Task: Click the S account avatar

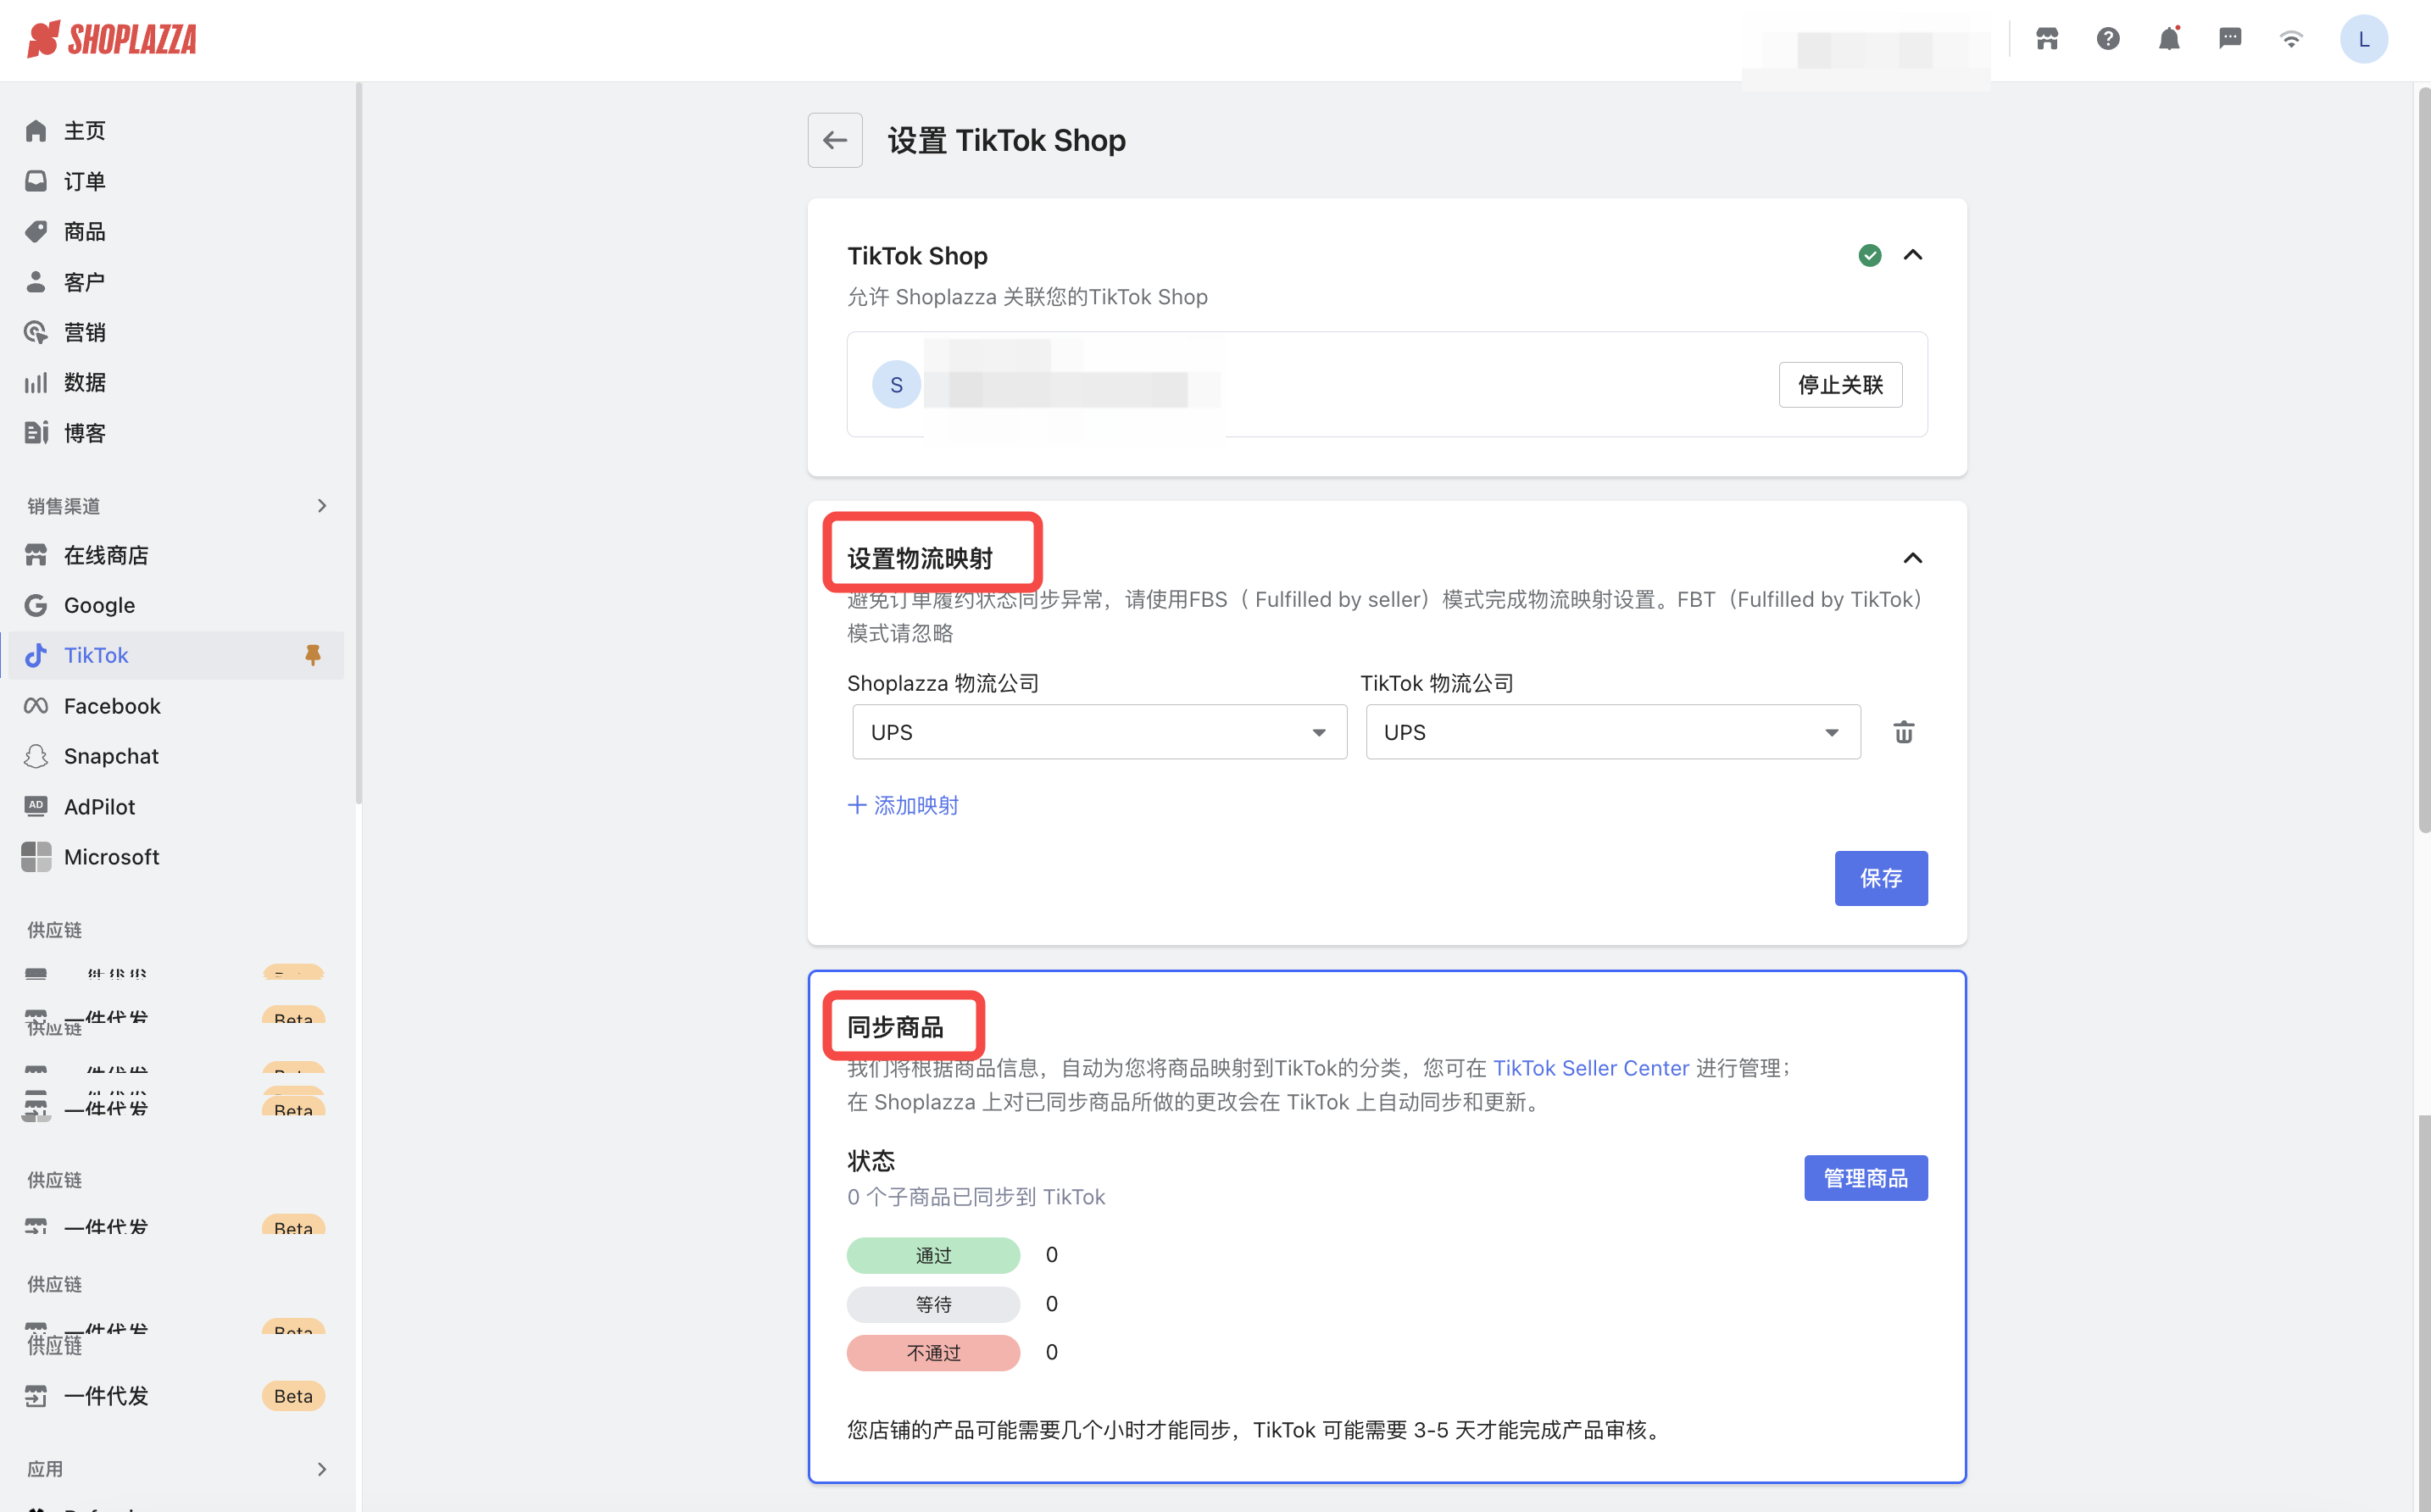Action: pyautogui.click(x=896, y=384)
